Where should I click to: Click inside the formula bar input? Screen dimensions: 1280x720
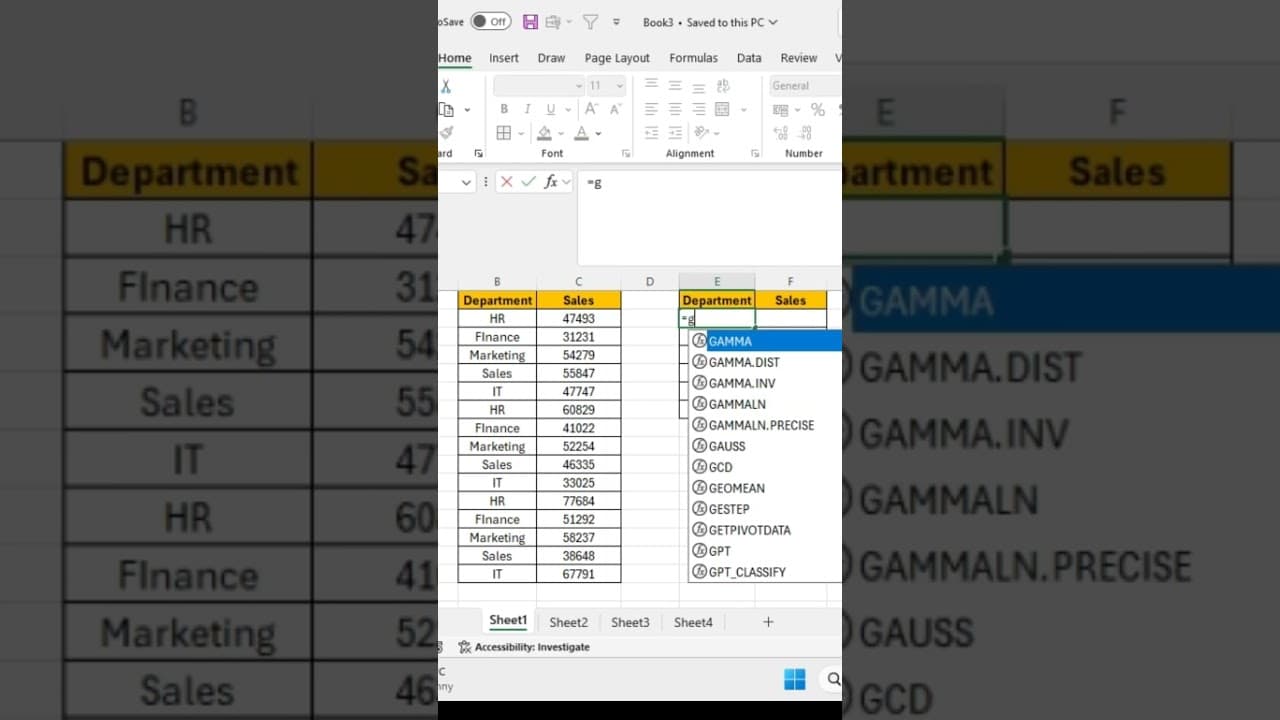(x=709, y=217)
